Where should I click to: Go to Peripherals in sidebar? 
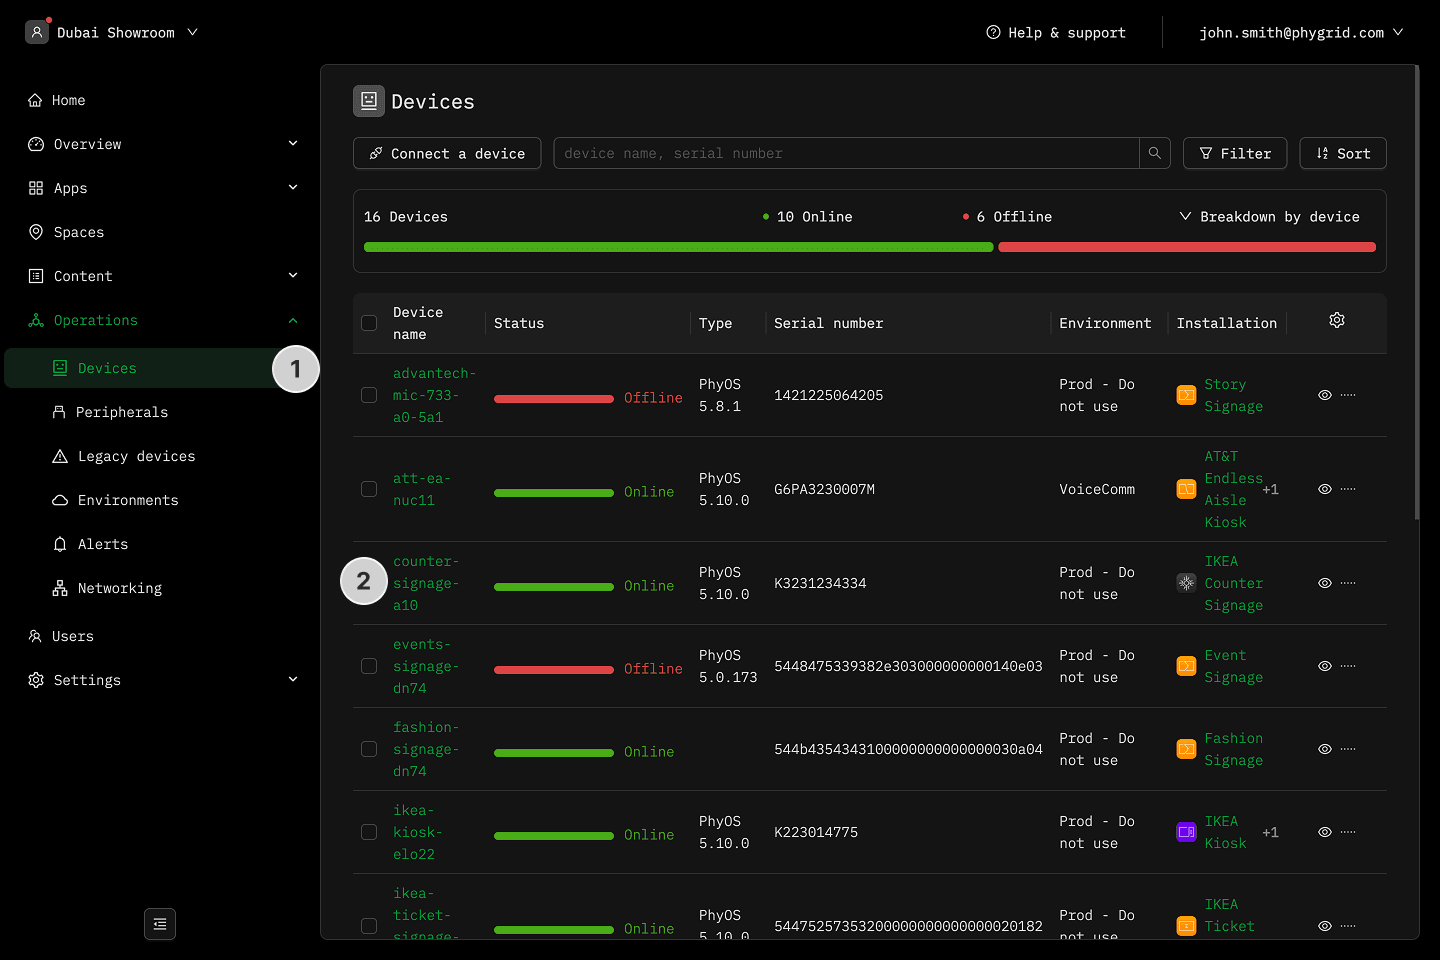[x=122, y=412]
